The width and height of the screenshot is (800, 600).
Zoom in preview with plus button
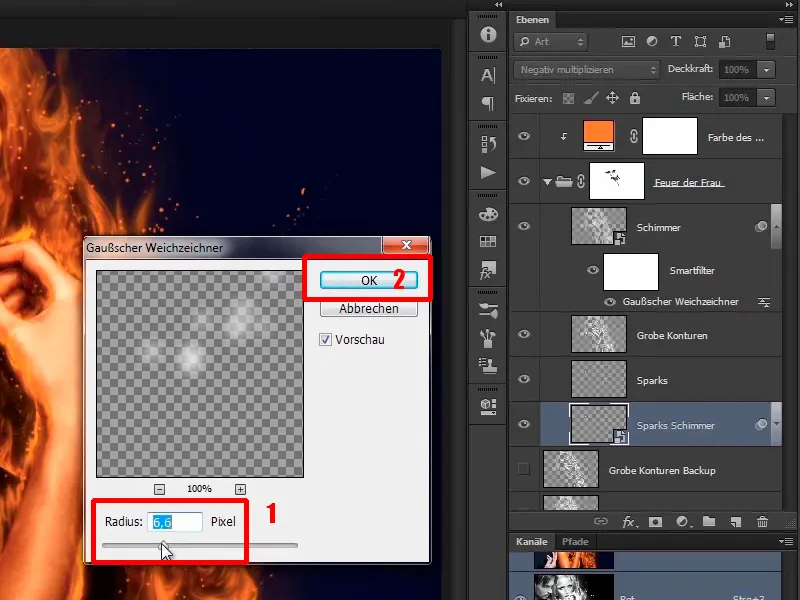240,489
